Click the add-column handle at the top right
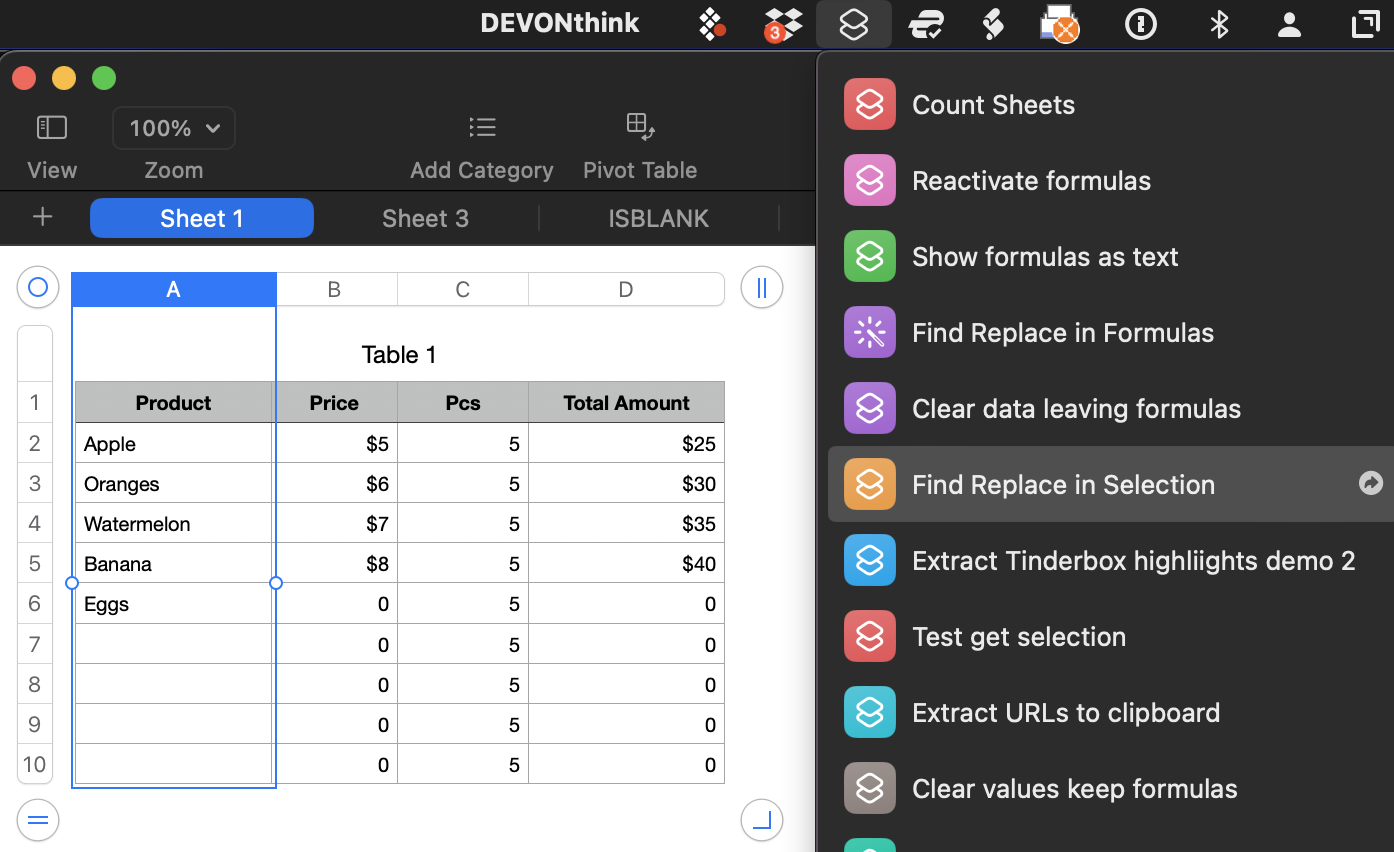The image size is (1394, 852). tap(762, 288)
